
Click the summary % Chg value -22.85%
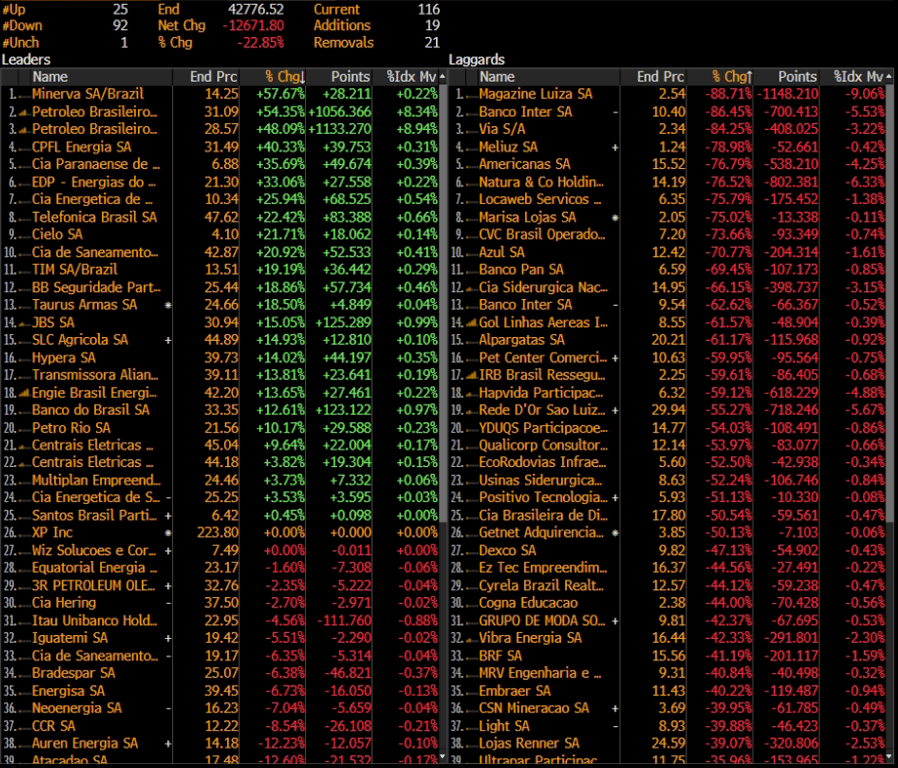click(x=261, y=43)
